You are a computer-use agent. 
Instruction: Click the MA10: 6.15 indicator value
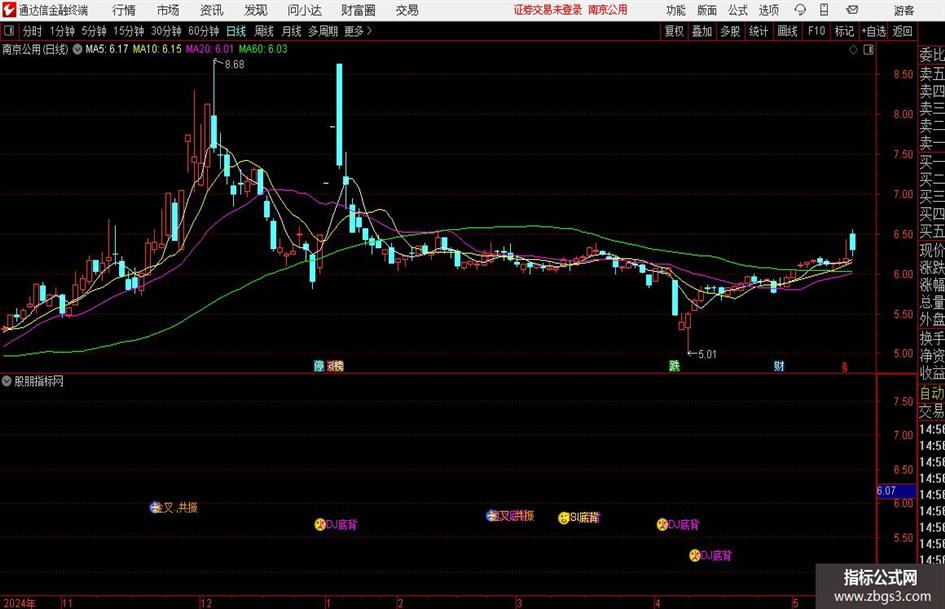click(157, 49)
